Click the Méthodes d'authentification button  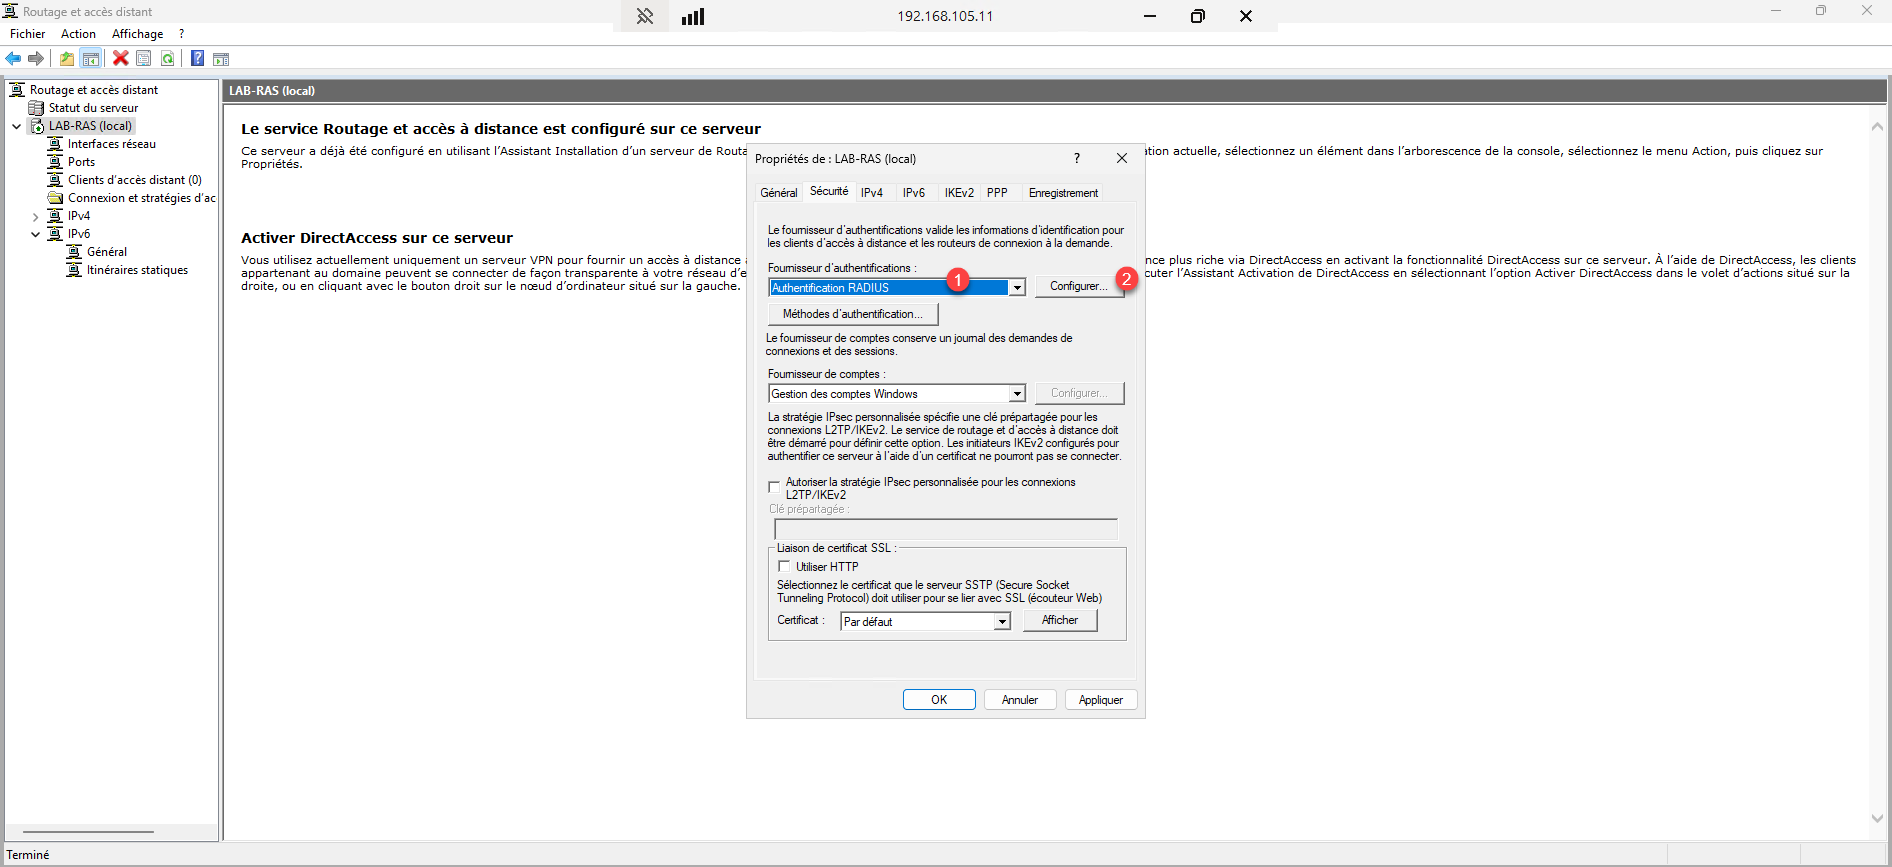click(852, 314)
